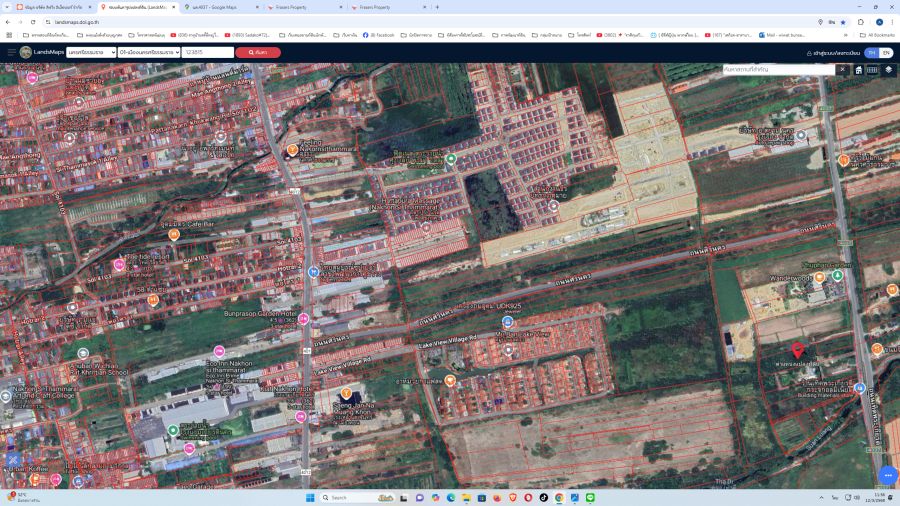This screenshot has width=900, height=506.
Task: Bookmark this page with the star icon
Action: tap(843, 21)
